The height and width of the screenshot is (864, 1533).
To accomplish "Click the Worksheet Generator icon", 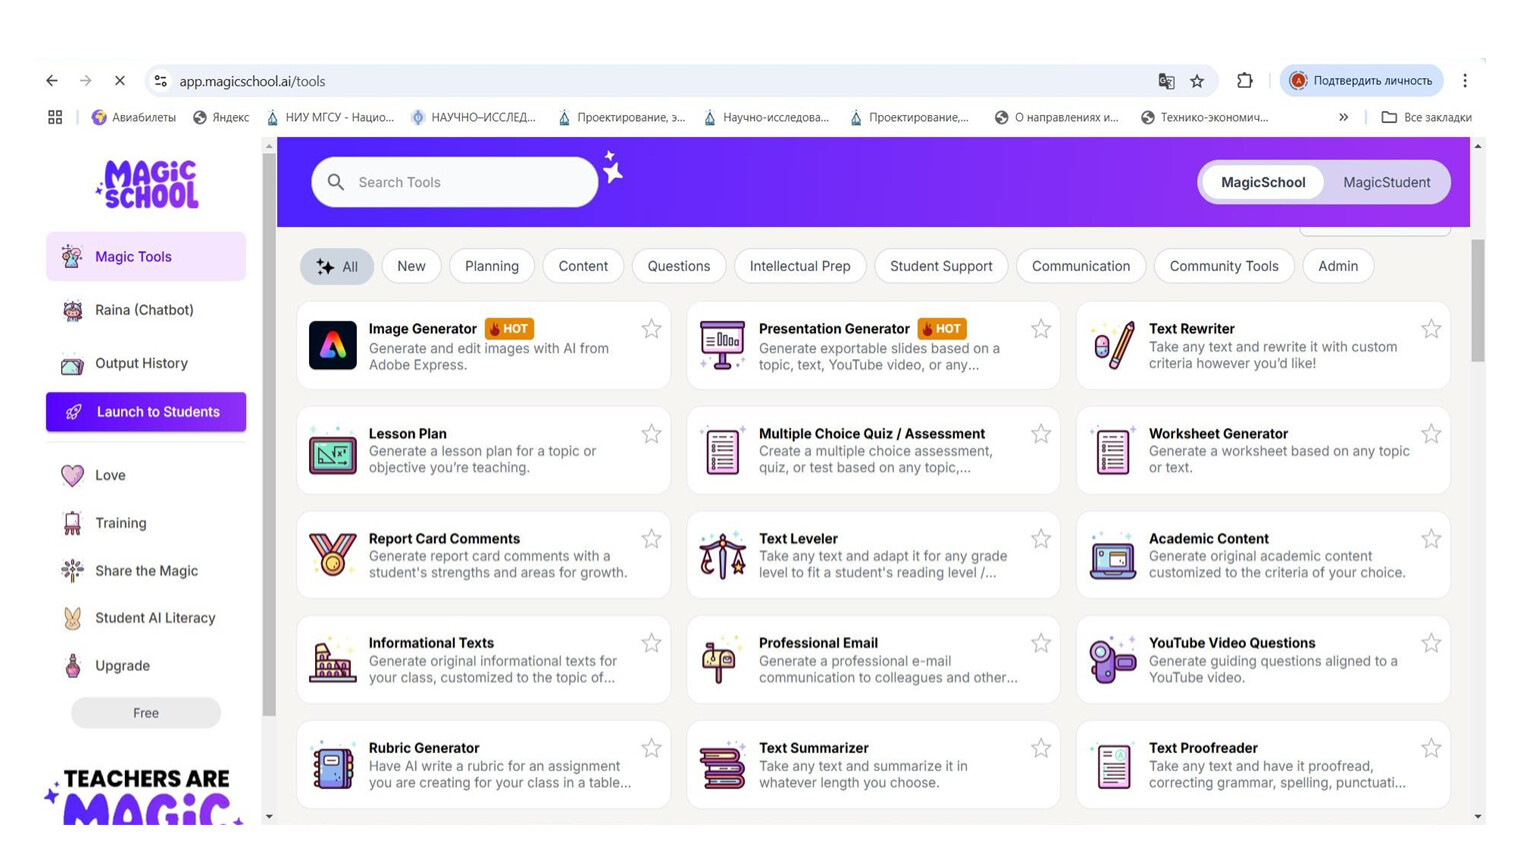I will (x=1113, y=451).
